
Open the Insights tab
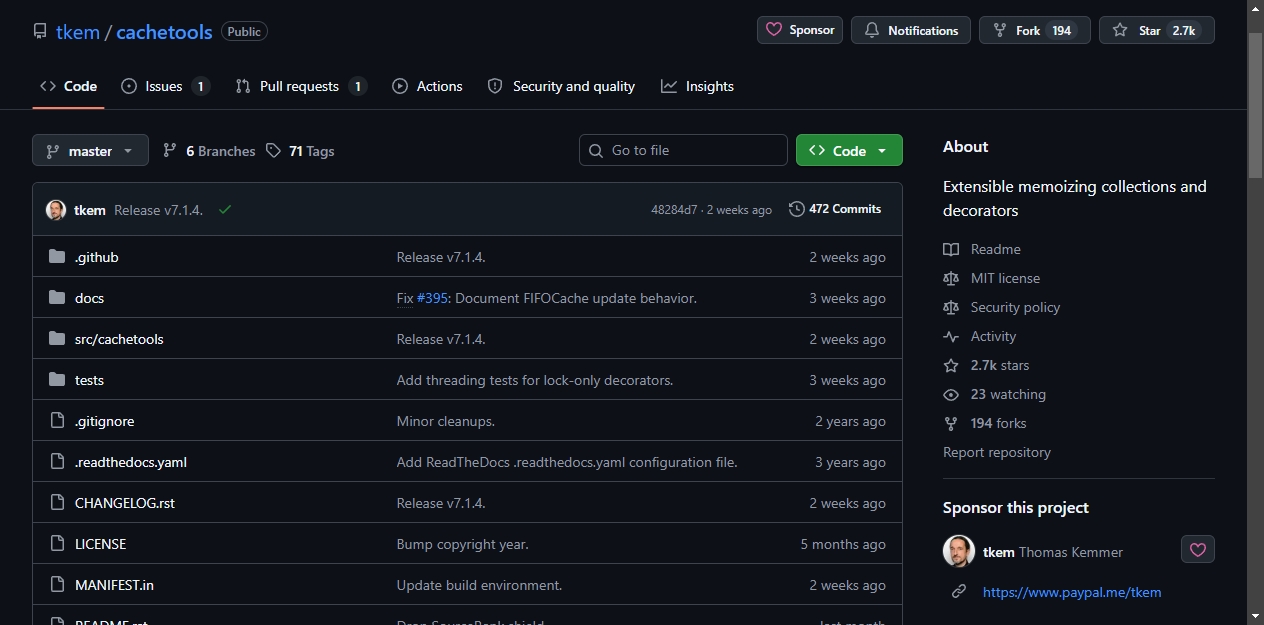pos(698,86)
